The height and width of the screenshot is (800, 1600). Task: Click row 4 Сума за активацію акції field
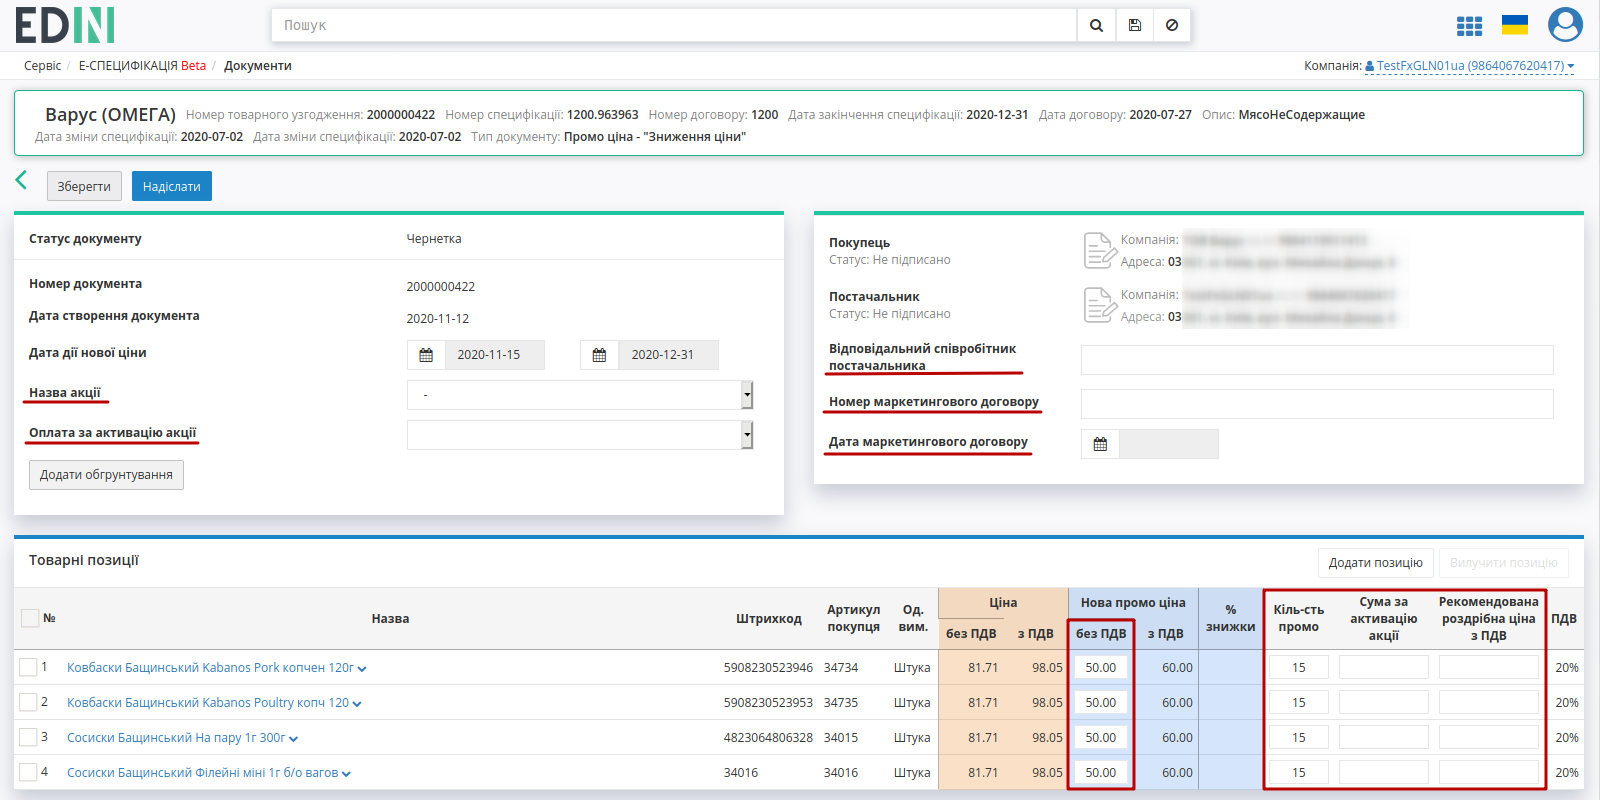click(1384, 772)
